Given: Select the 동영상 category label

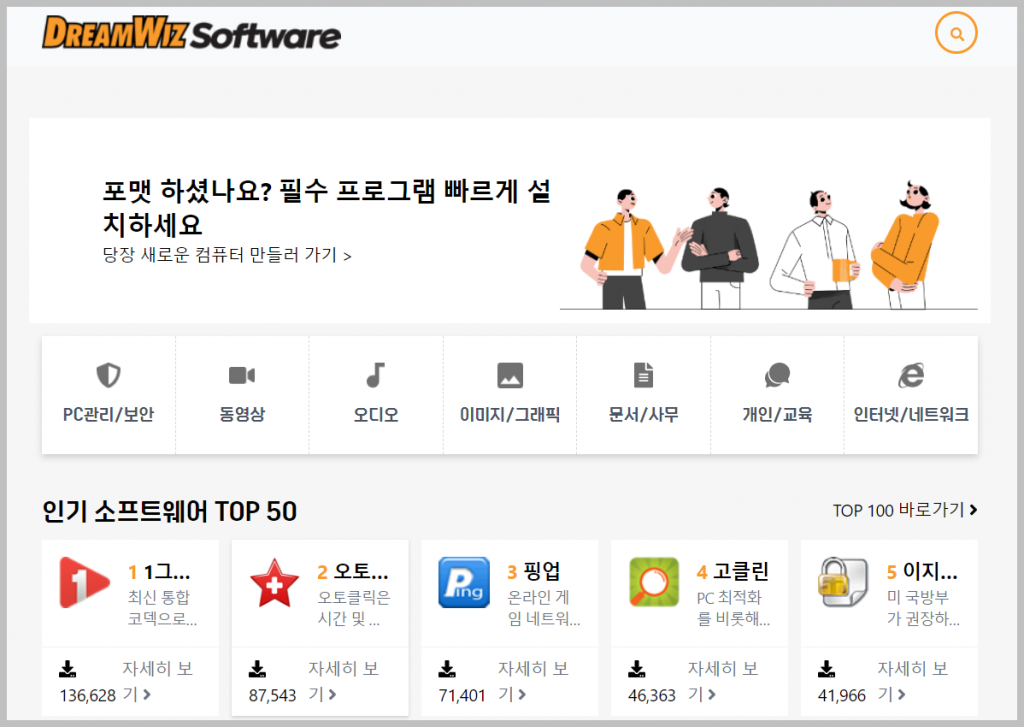Looking at the screenshot, I should point(242,415).
